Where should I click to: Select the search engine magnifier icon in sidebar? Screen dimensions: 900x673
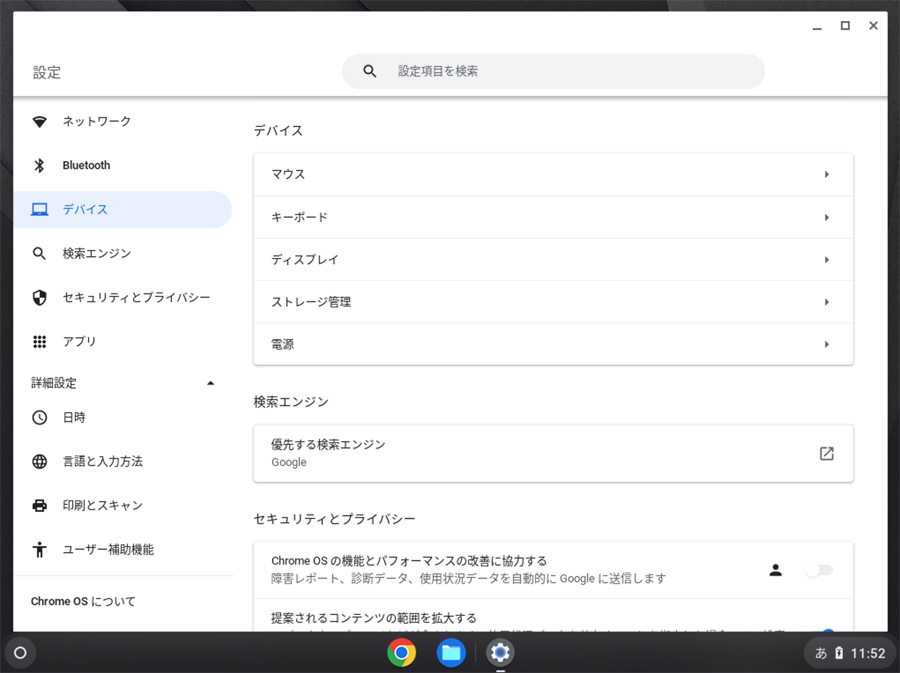[40, 254]
